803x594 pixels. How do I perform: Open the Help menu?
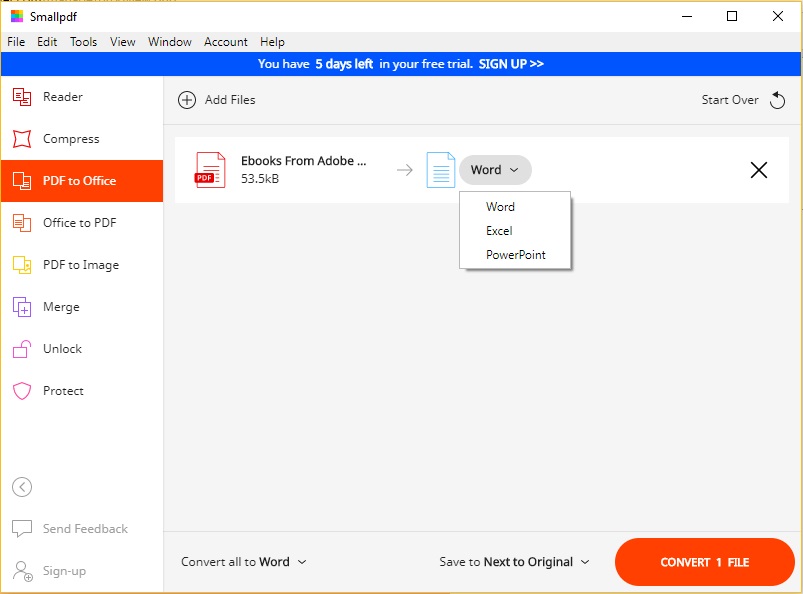pos(272,42)
